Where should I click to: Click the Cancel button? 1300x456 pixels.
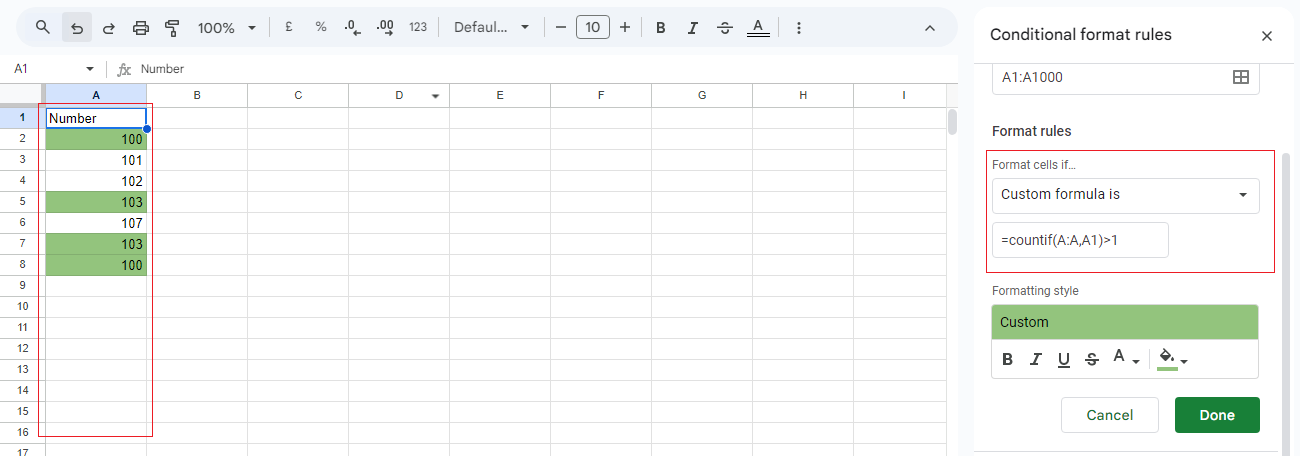tap(1110, 415)
